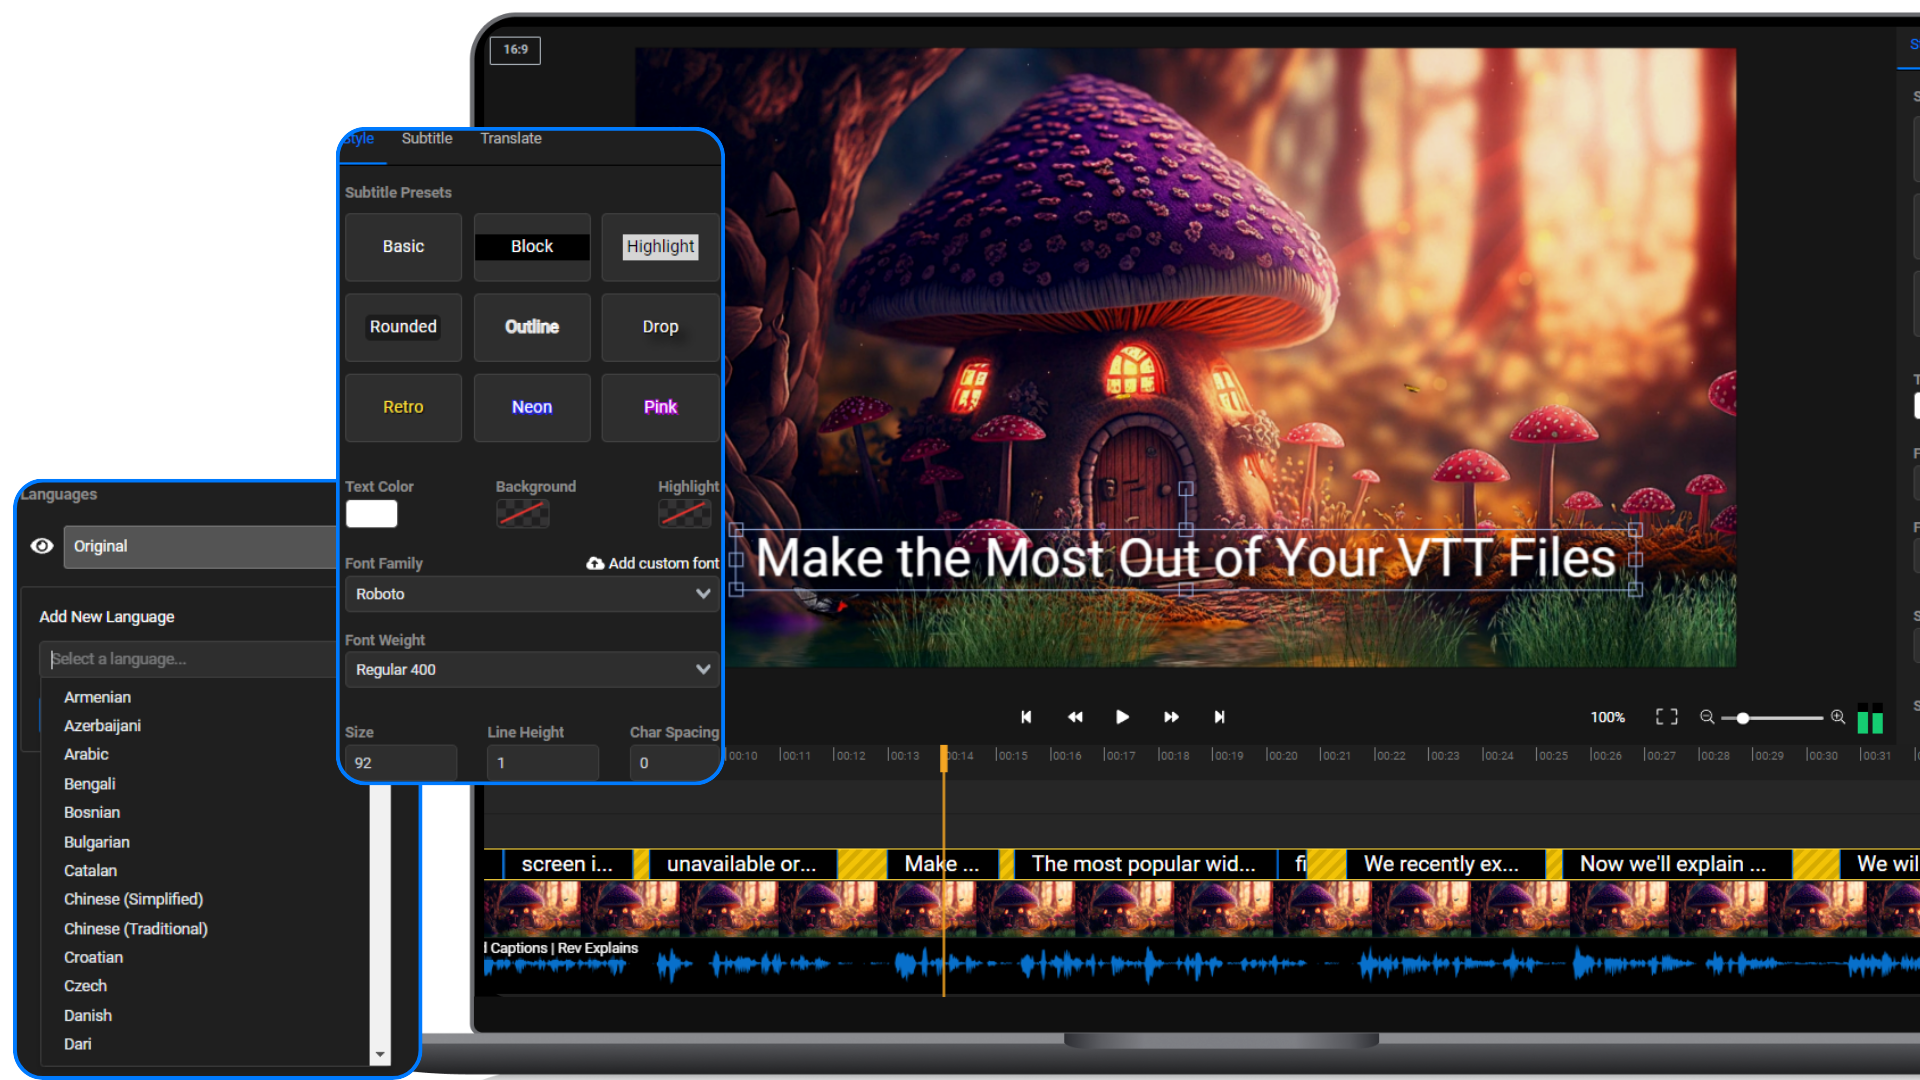Switch to the Translate tab

[511, 139]
